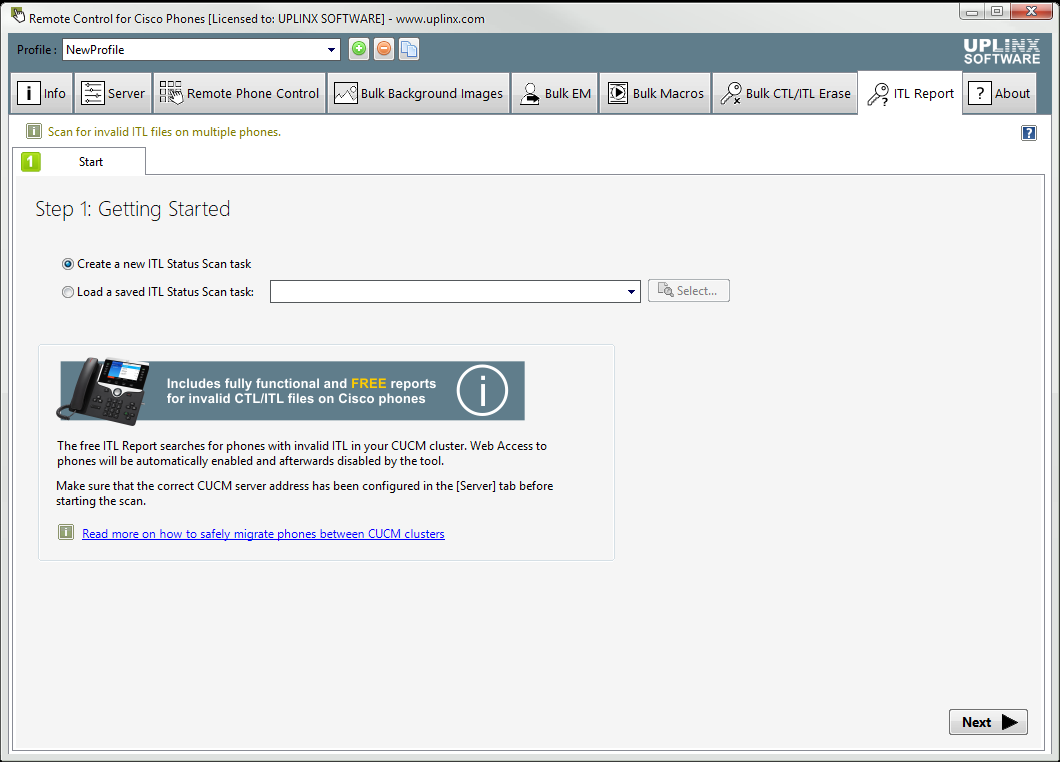Switch to the Bulk EM tab
Viewport: 1060px width, 762px height.
[555, 93]
